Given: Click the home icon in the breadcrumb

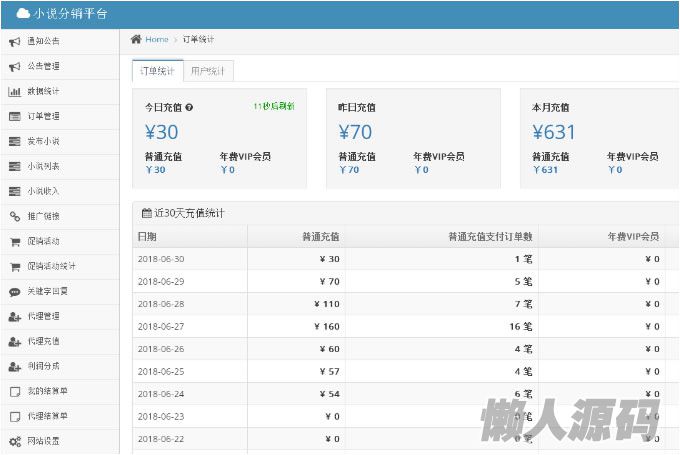Looking at the screenshot, I should [136, 39].
